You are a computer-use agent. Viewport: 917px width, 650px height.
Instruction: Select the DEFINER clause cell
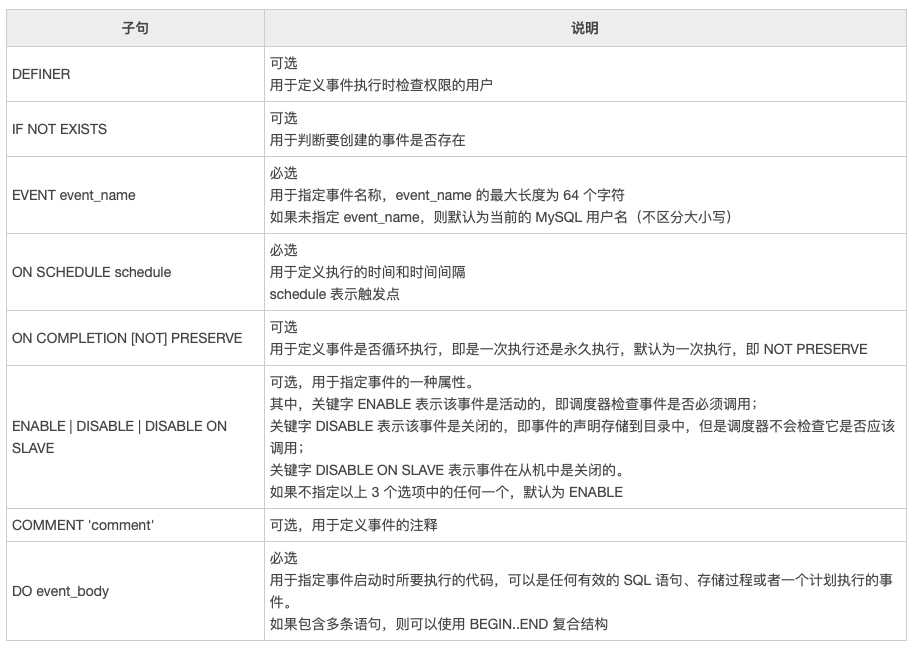tap(41, 74)
